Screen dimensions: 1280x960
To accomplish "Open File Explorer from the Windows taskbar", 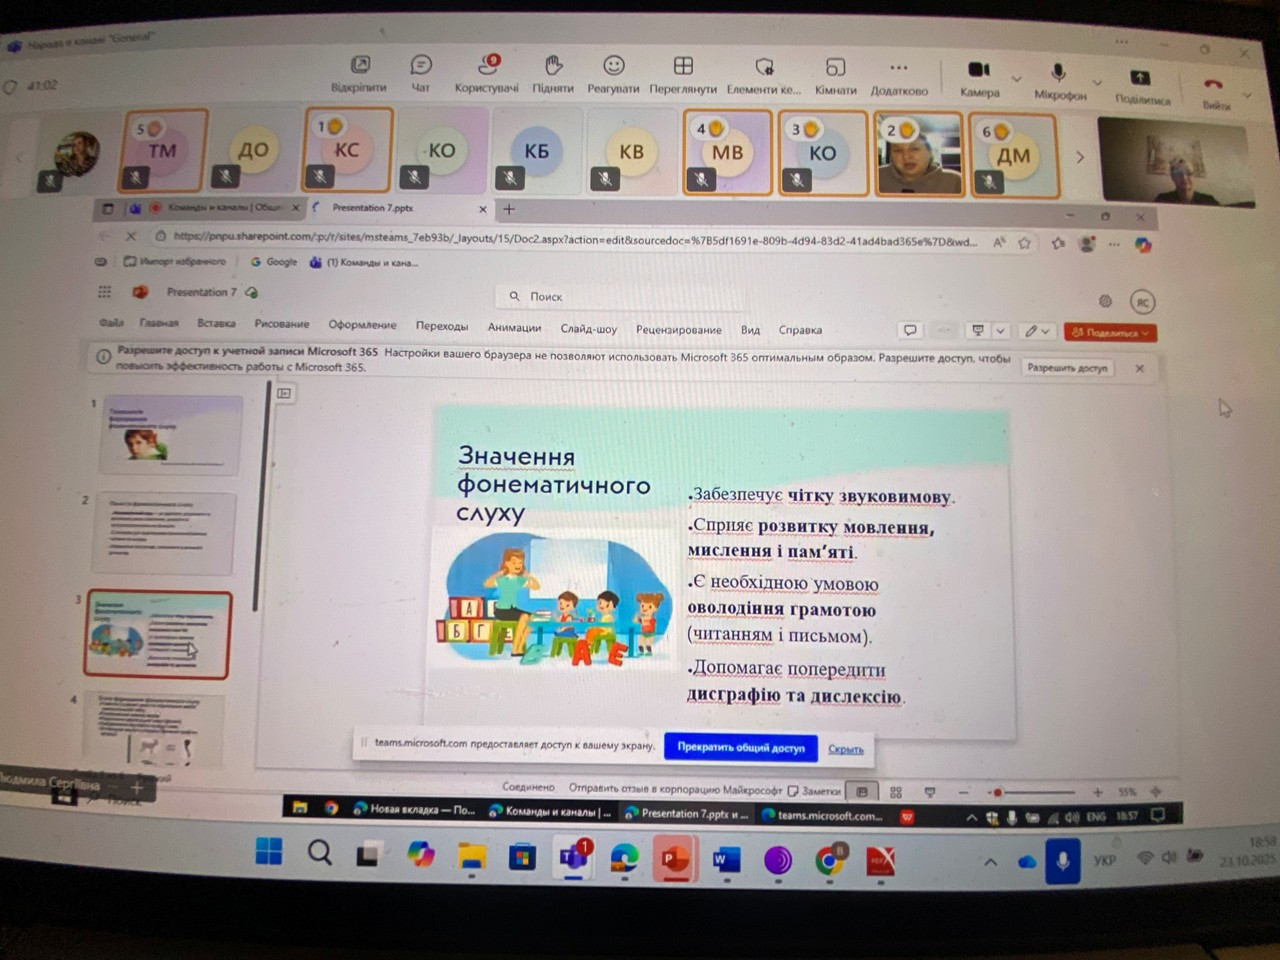I will tap(471, 856).
